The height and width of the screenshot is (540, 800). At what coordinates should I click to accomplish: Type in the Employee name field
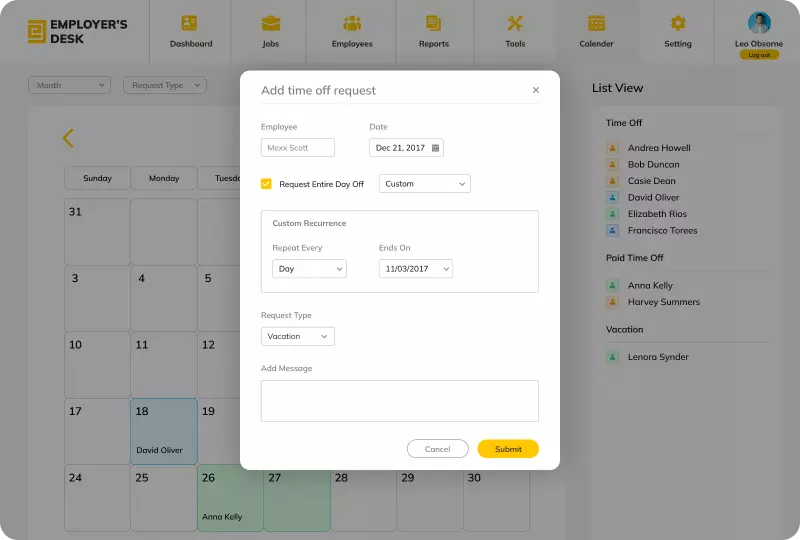[297, 148]
